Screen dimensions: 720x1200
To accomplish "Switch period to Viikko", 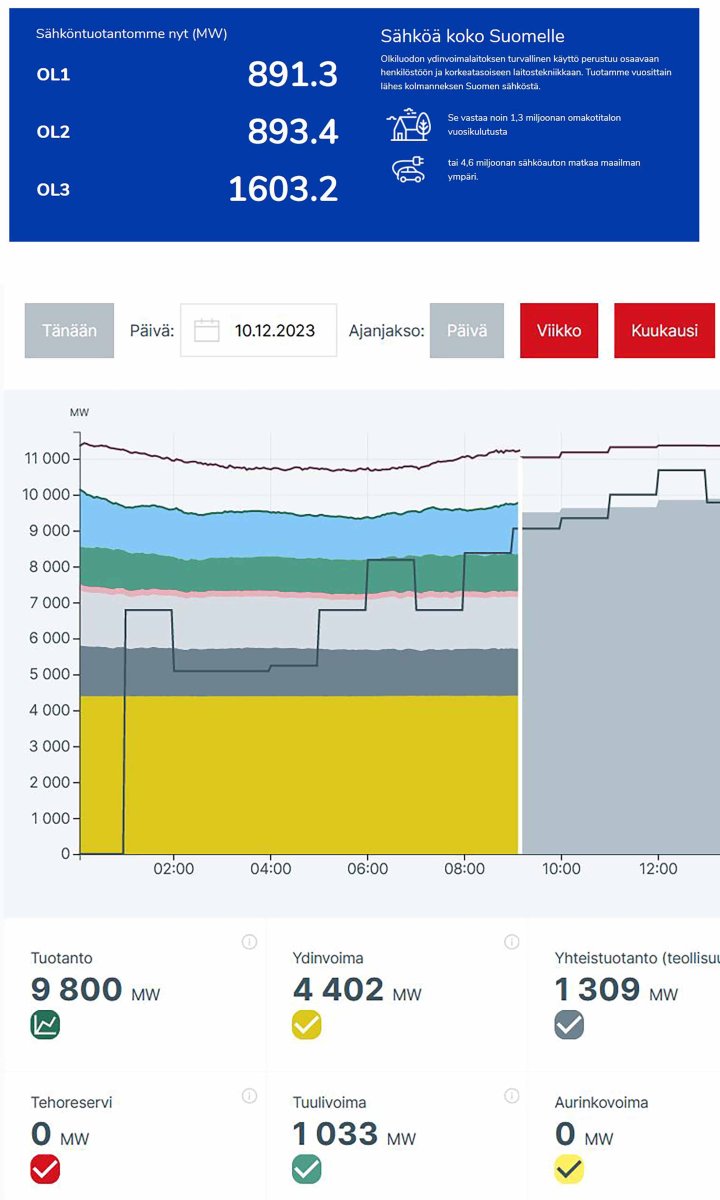I will 559,331.
